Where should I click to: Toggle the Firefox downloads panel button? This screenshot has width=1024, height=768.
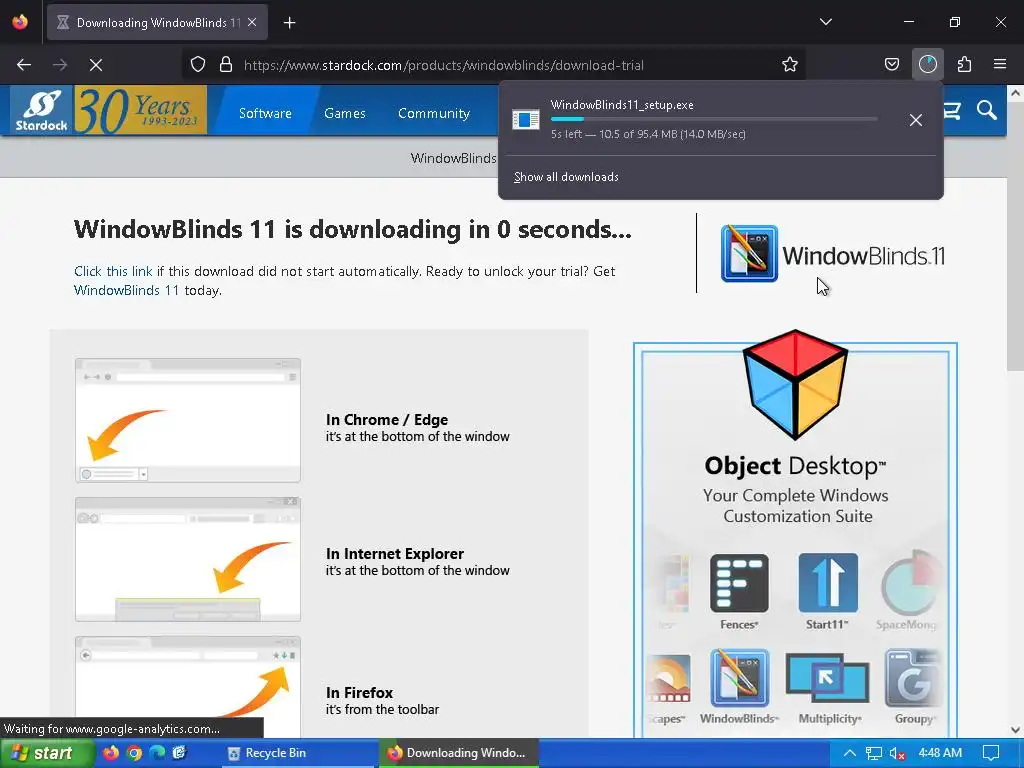927,64
